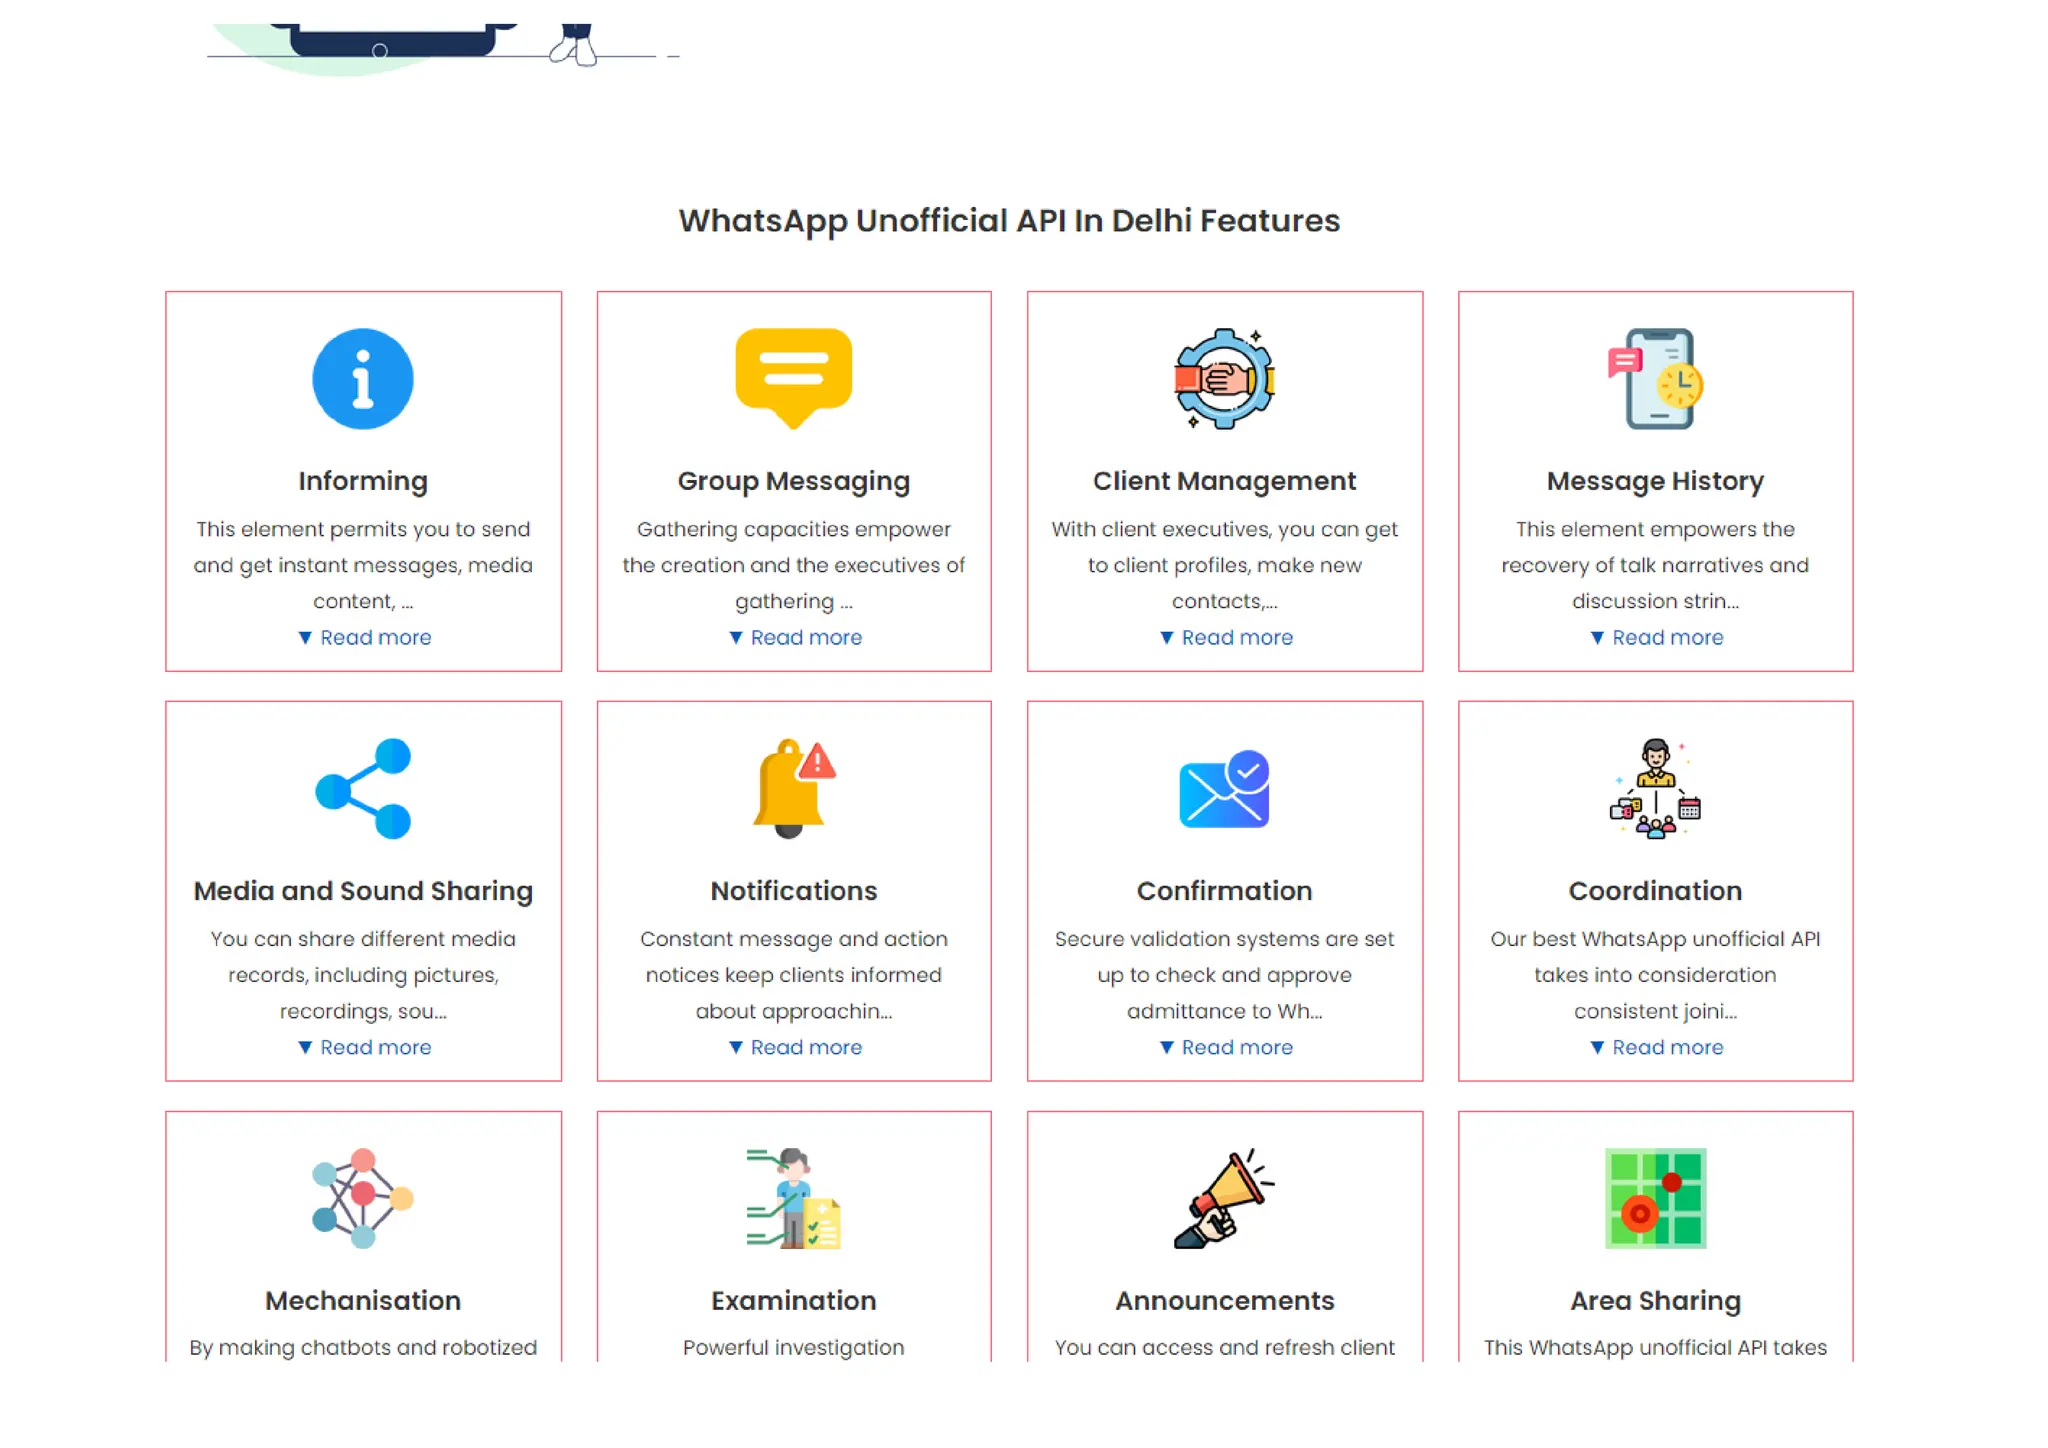Click the Message History phone clock icon

pyautogui.click(x=1656, y=379)
